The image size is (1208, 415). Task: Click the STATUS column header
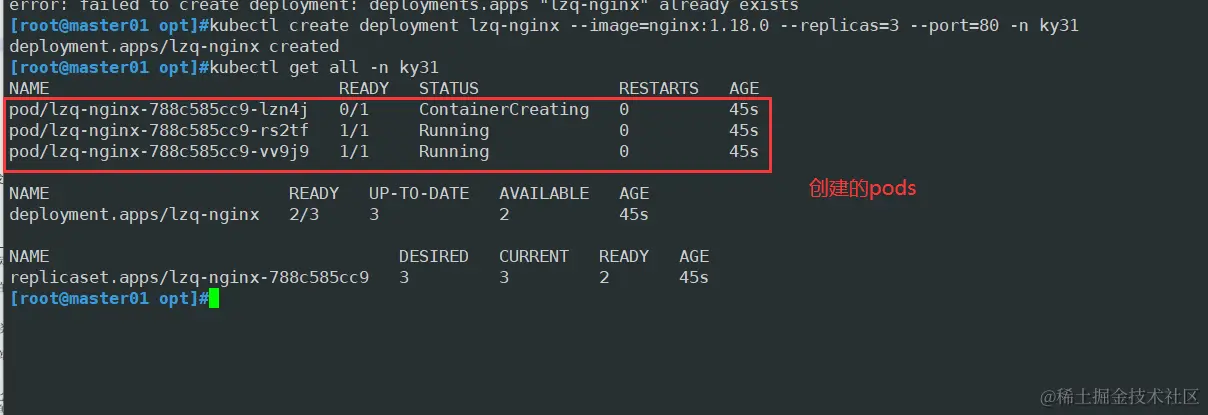(x=449, y=89)
